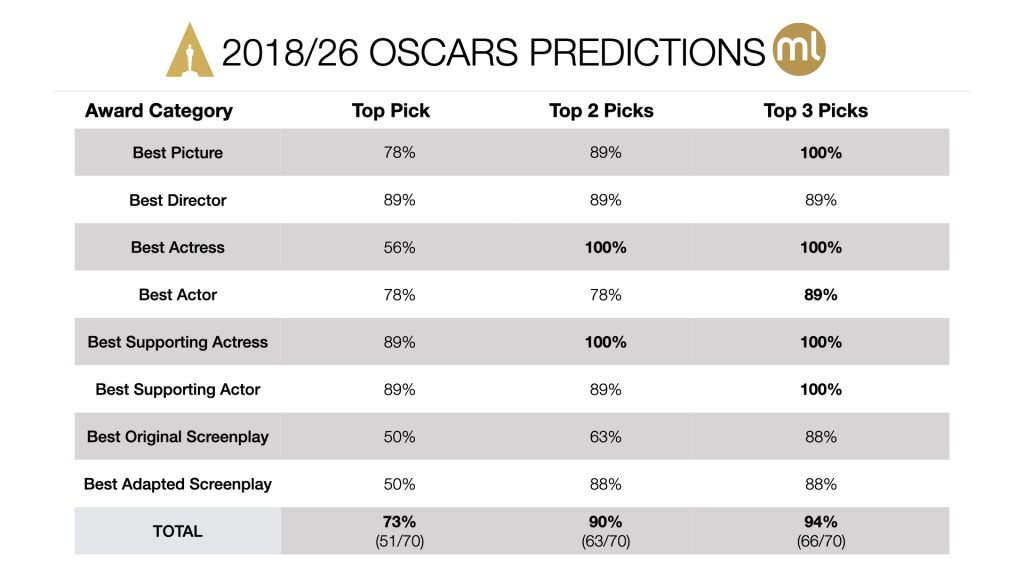Click the Best Director row label

coord(178,200)
